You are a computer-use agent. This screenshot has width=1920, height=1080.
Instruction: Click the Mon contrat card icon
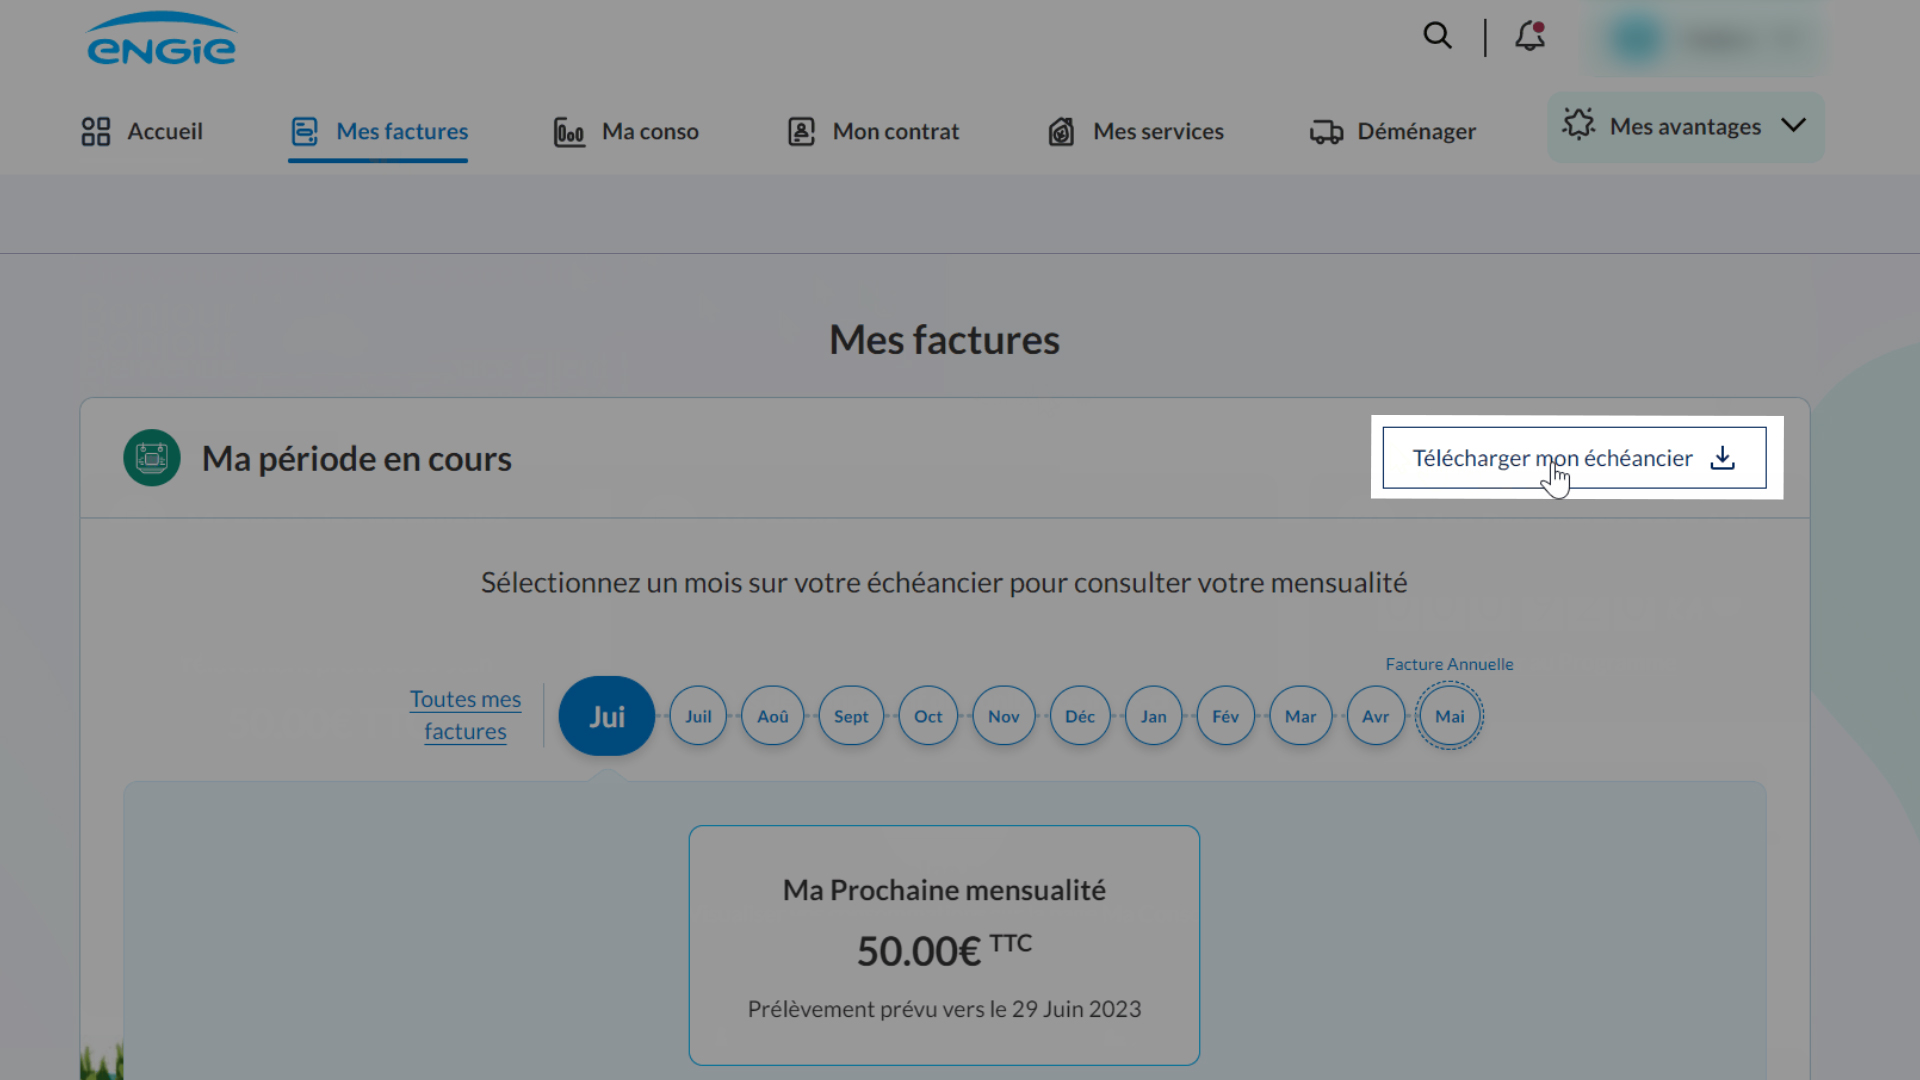click(800, 131)
